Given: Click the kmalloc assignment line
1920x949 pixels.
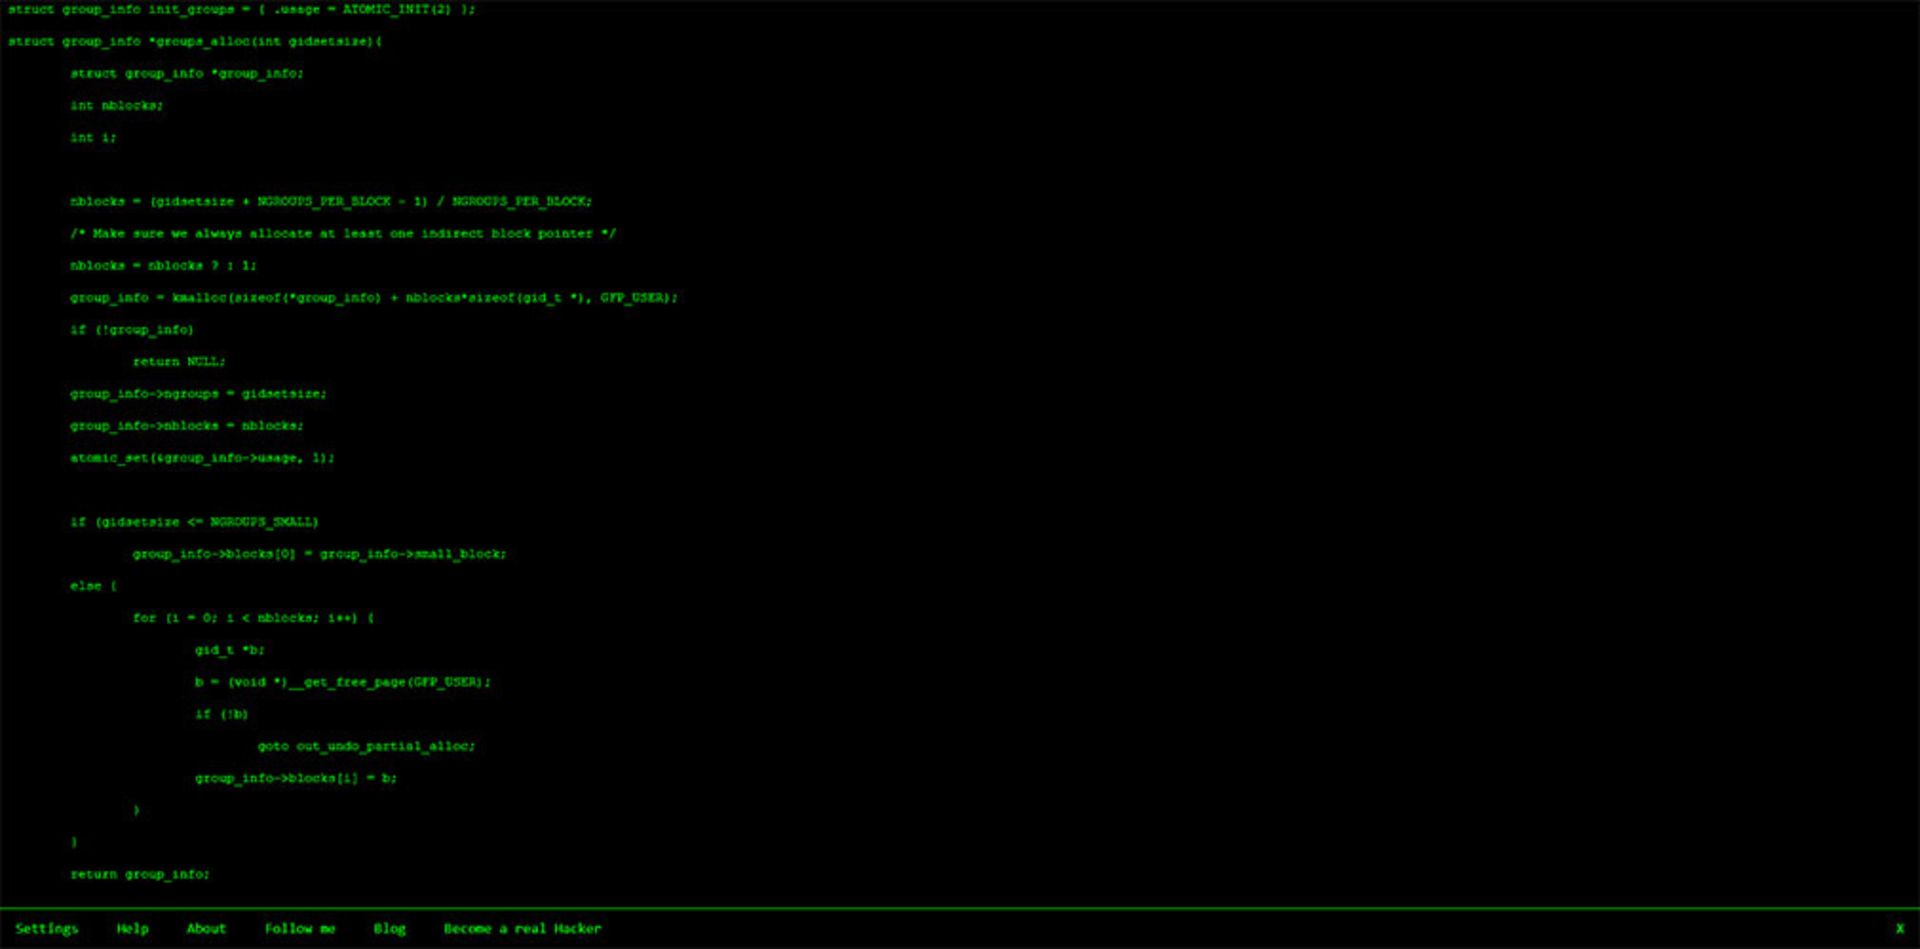Looking at the screenshot, I should 374,297.
